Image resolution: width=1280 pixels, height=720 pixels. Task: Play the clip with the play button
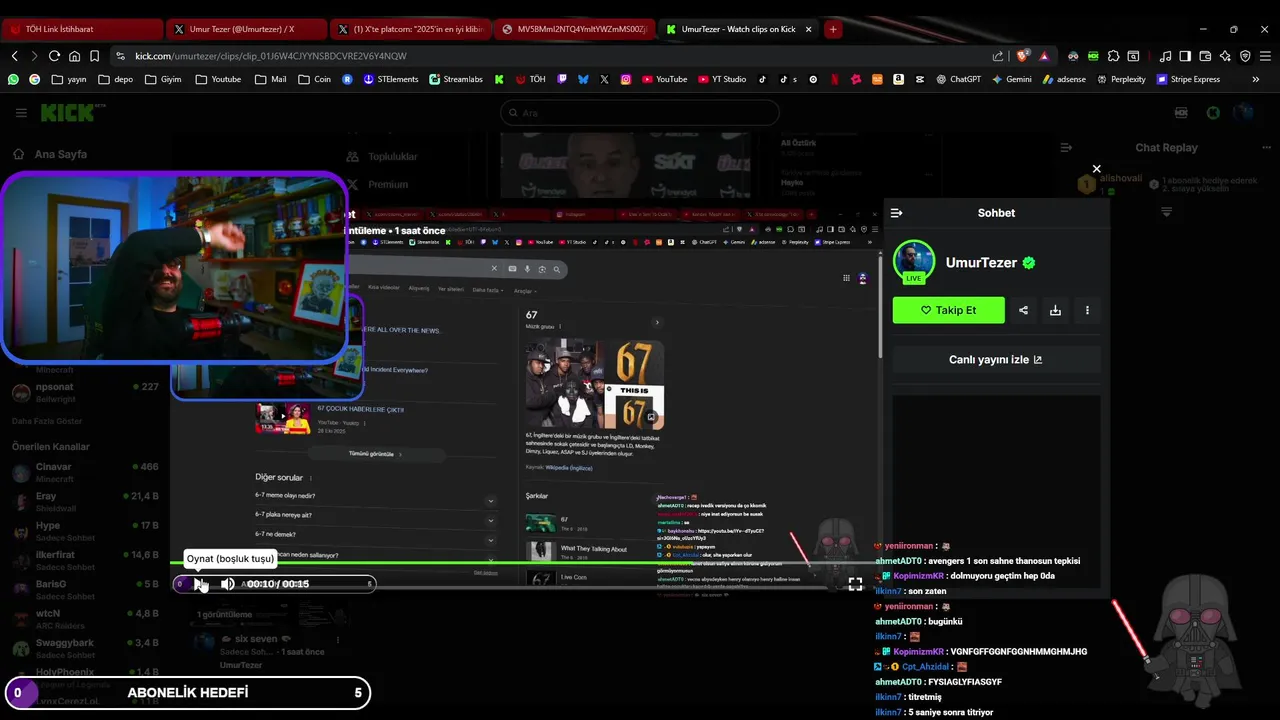click(x=198, y=584)
